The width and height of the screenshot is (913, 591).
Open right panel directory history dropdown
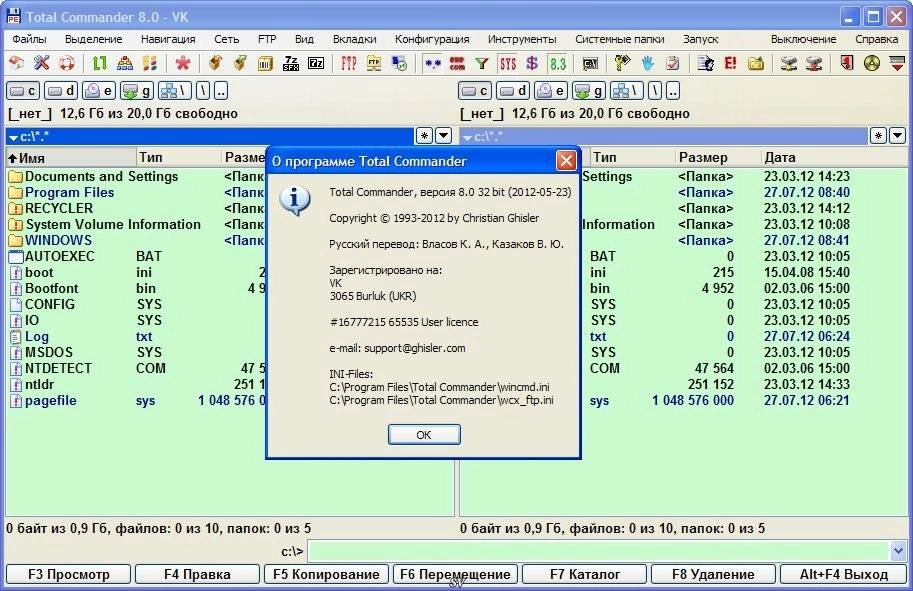pos(897,136)
